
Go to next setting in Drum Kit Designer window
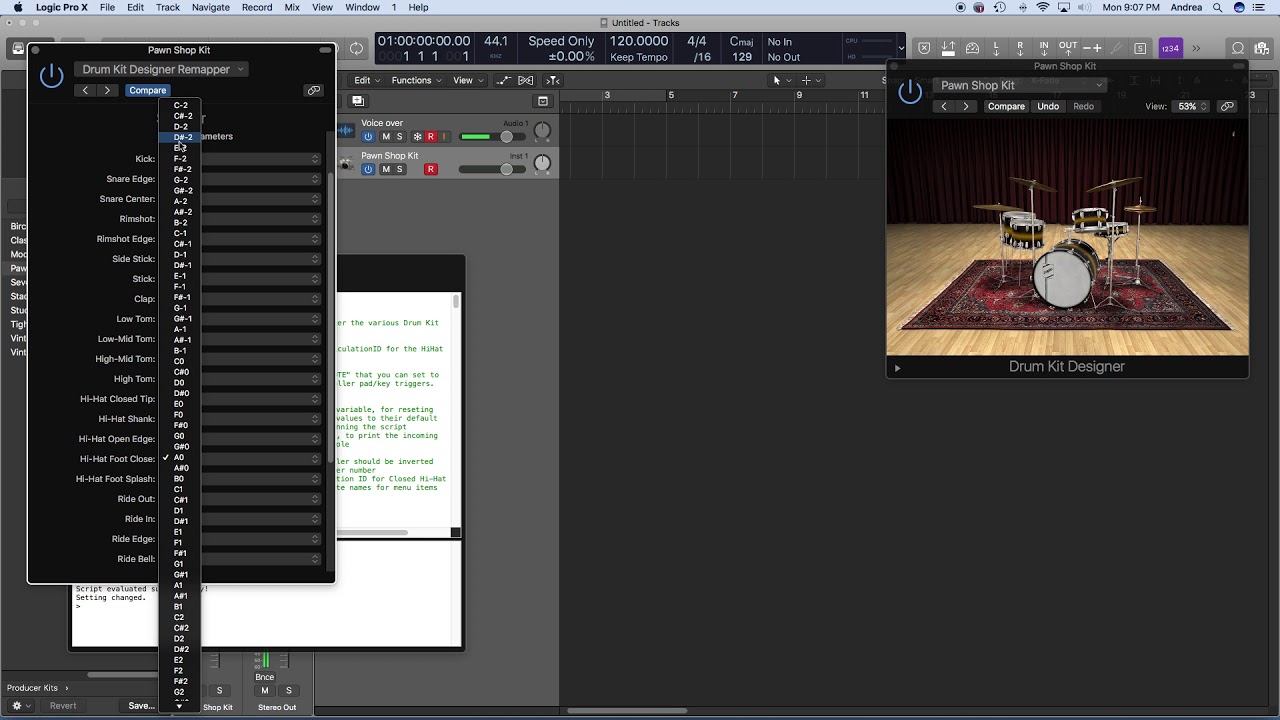click(965, 106)
